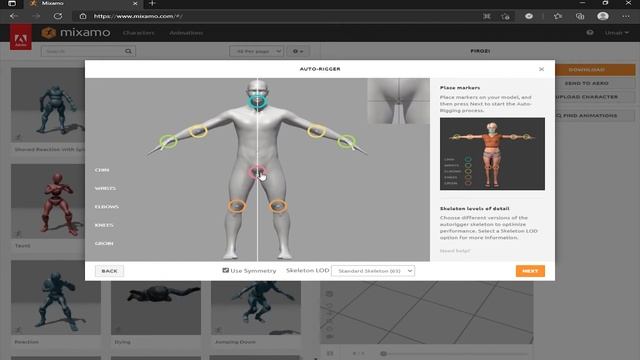Open the Need help link

click(x=455, y=251)
